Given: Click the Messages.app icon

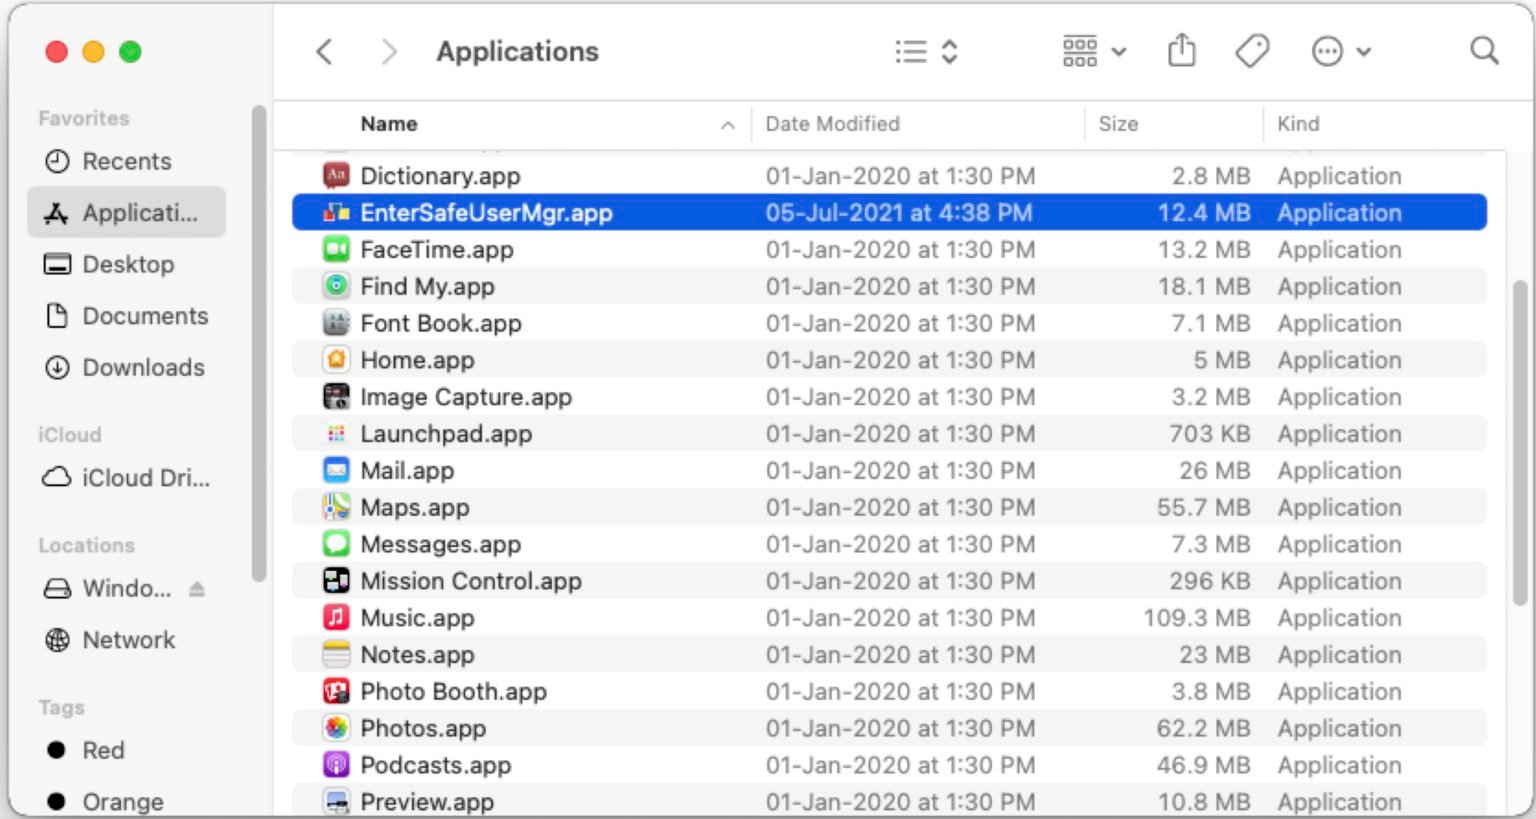Looking at the screenshot, I should 336,544.
